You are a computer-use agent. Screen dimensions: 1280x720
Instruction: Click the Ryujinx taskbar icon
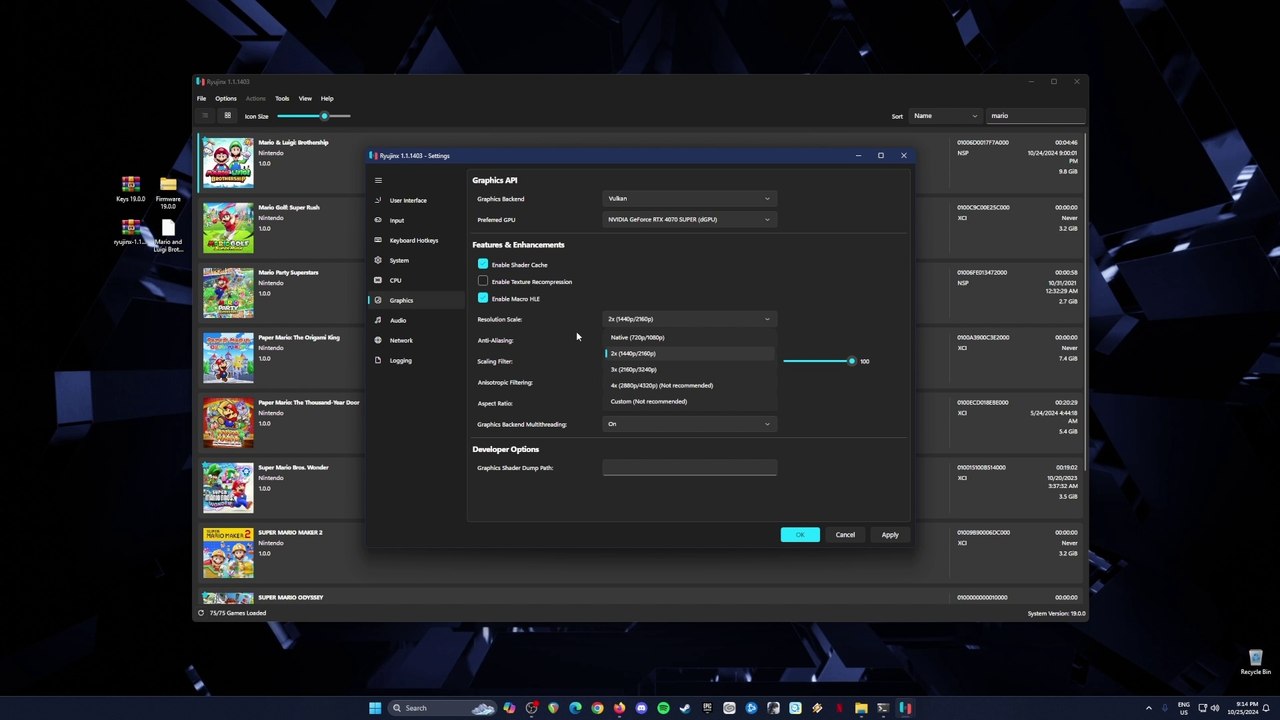pyautogui.click(x=905, y=708)
